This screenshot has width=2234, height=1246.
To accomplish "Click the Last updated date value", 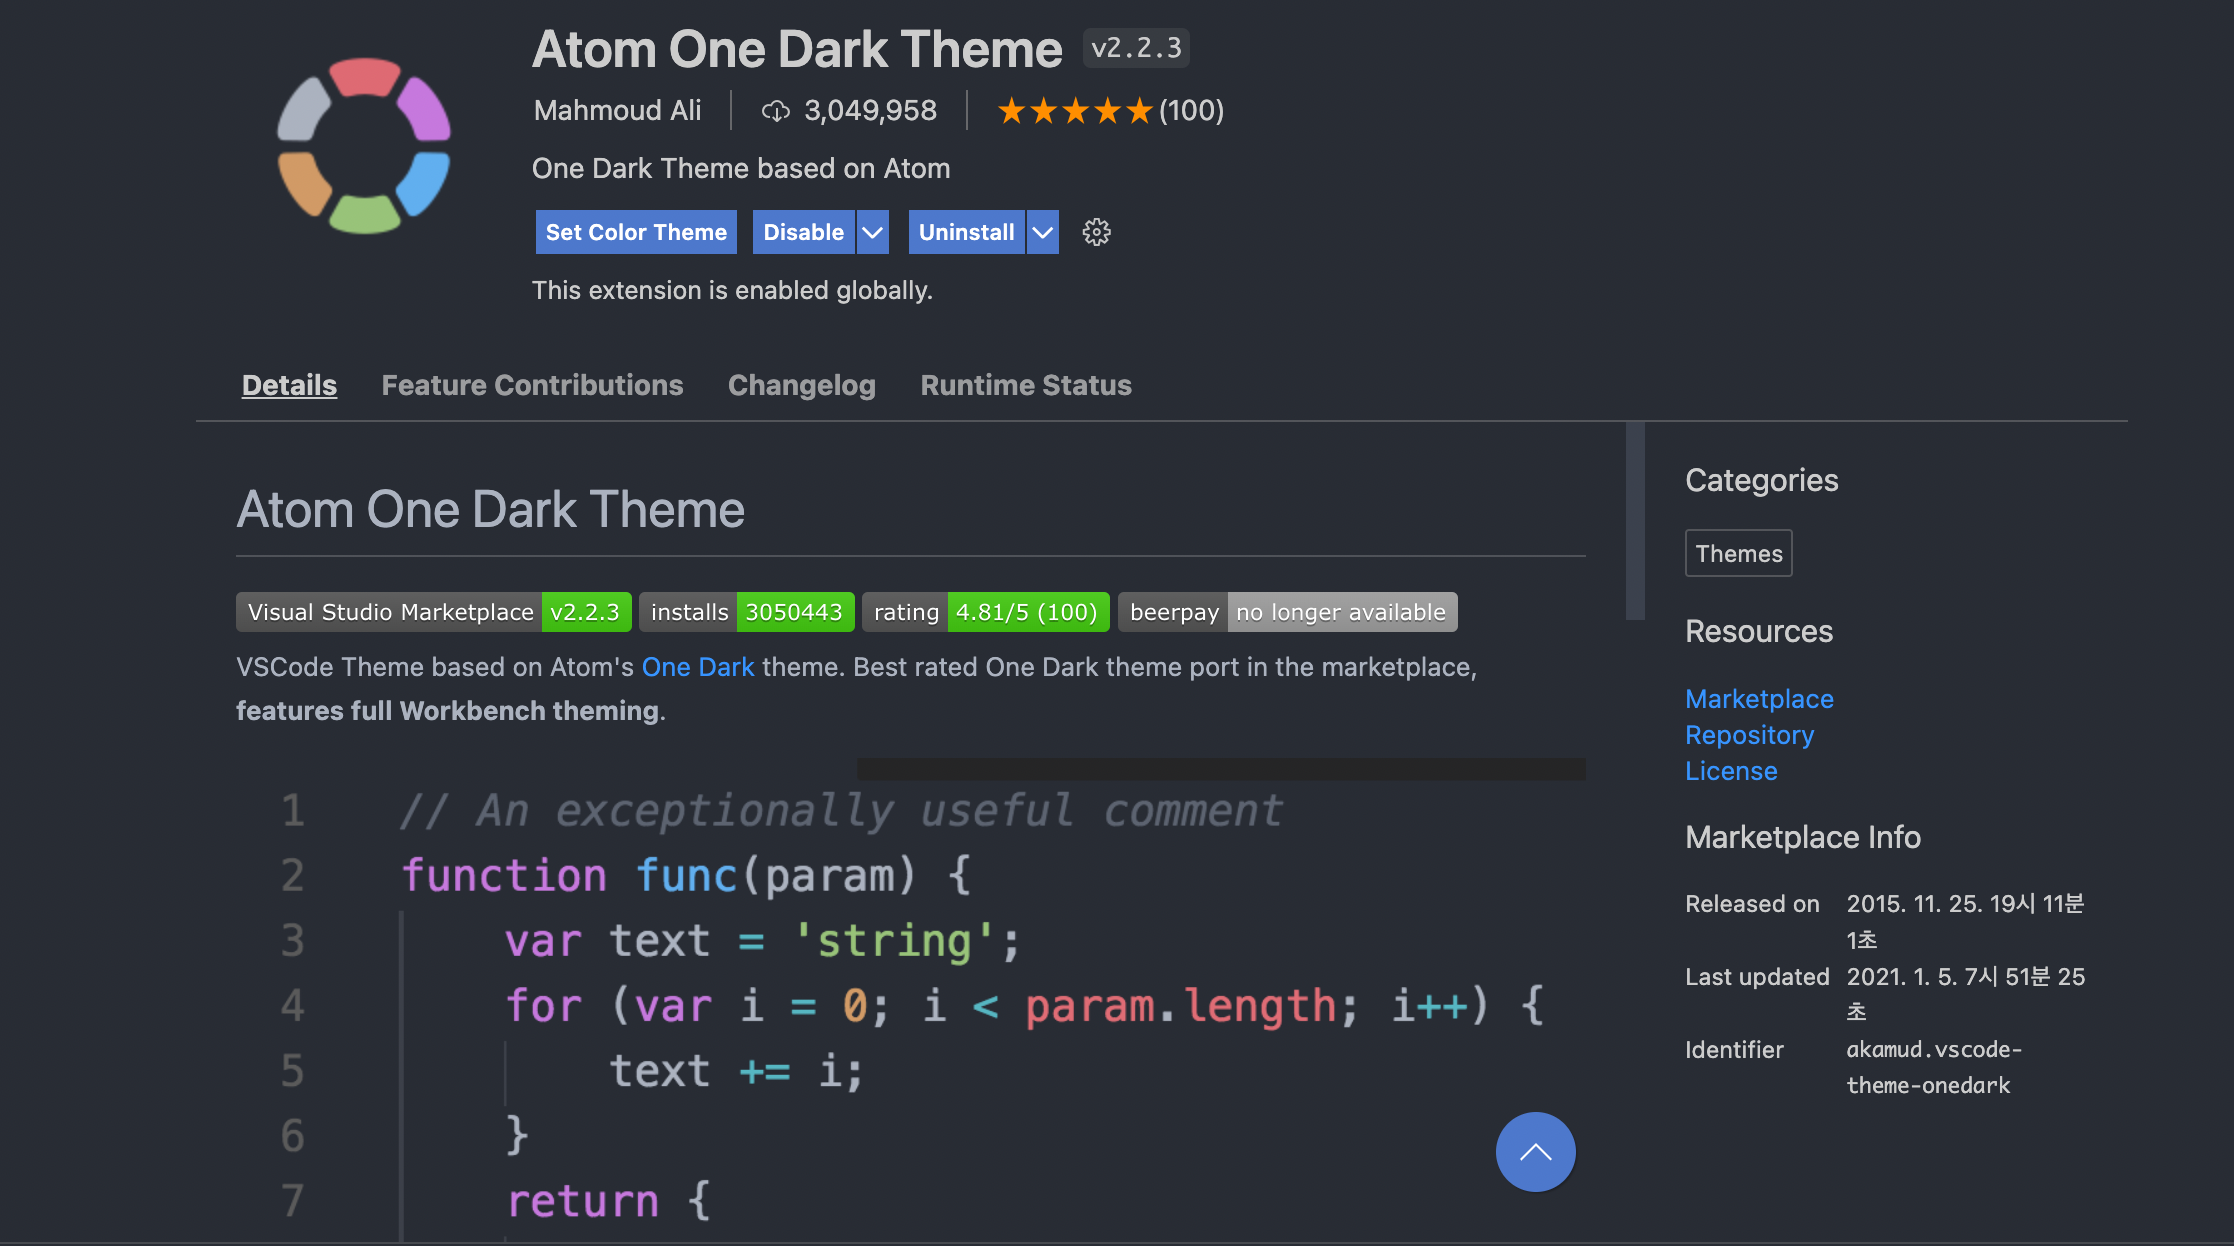I will (x=1966, y=994).
